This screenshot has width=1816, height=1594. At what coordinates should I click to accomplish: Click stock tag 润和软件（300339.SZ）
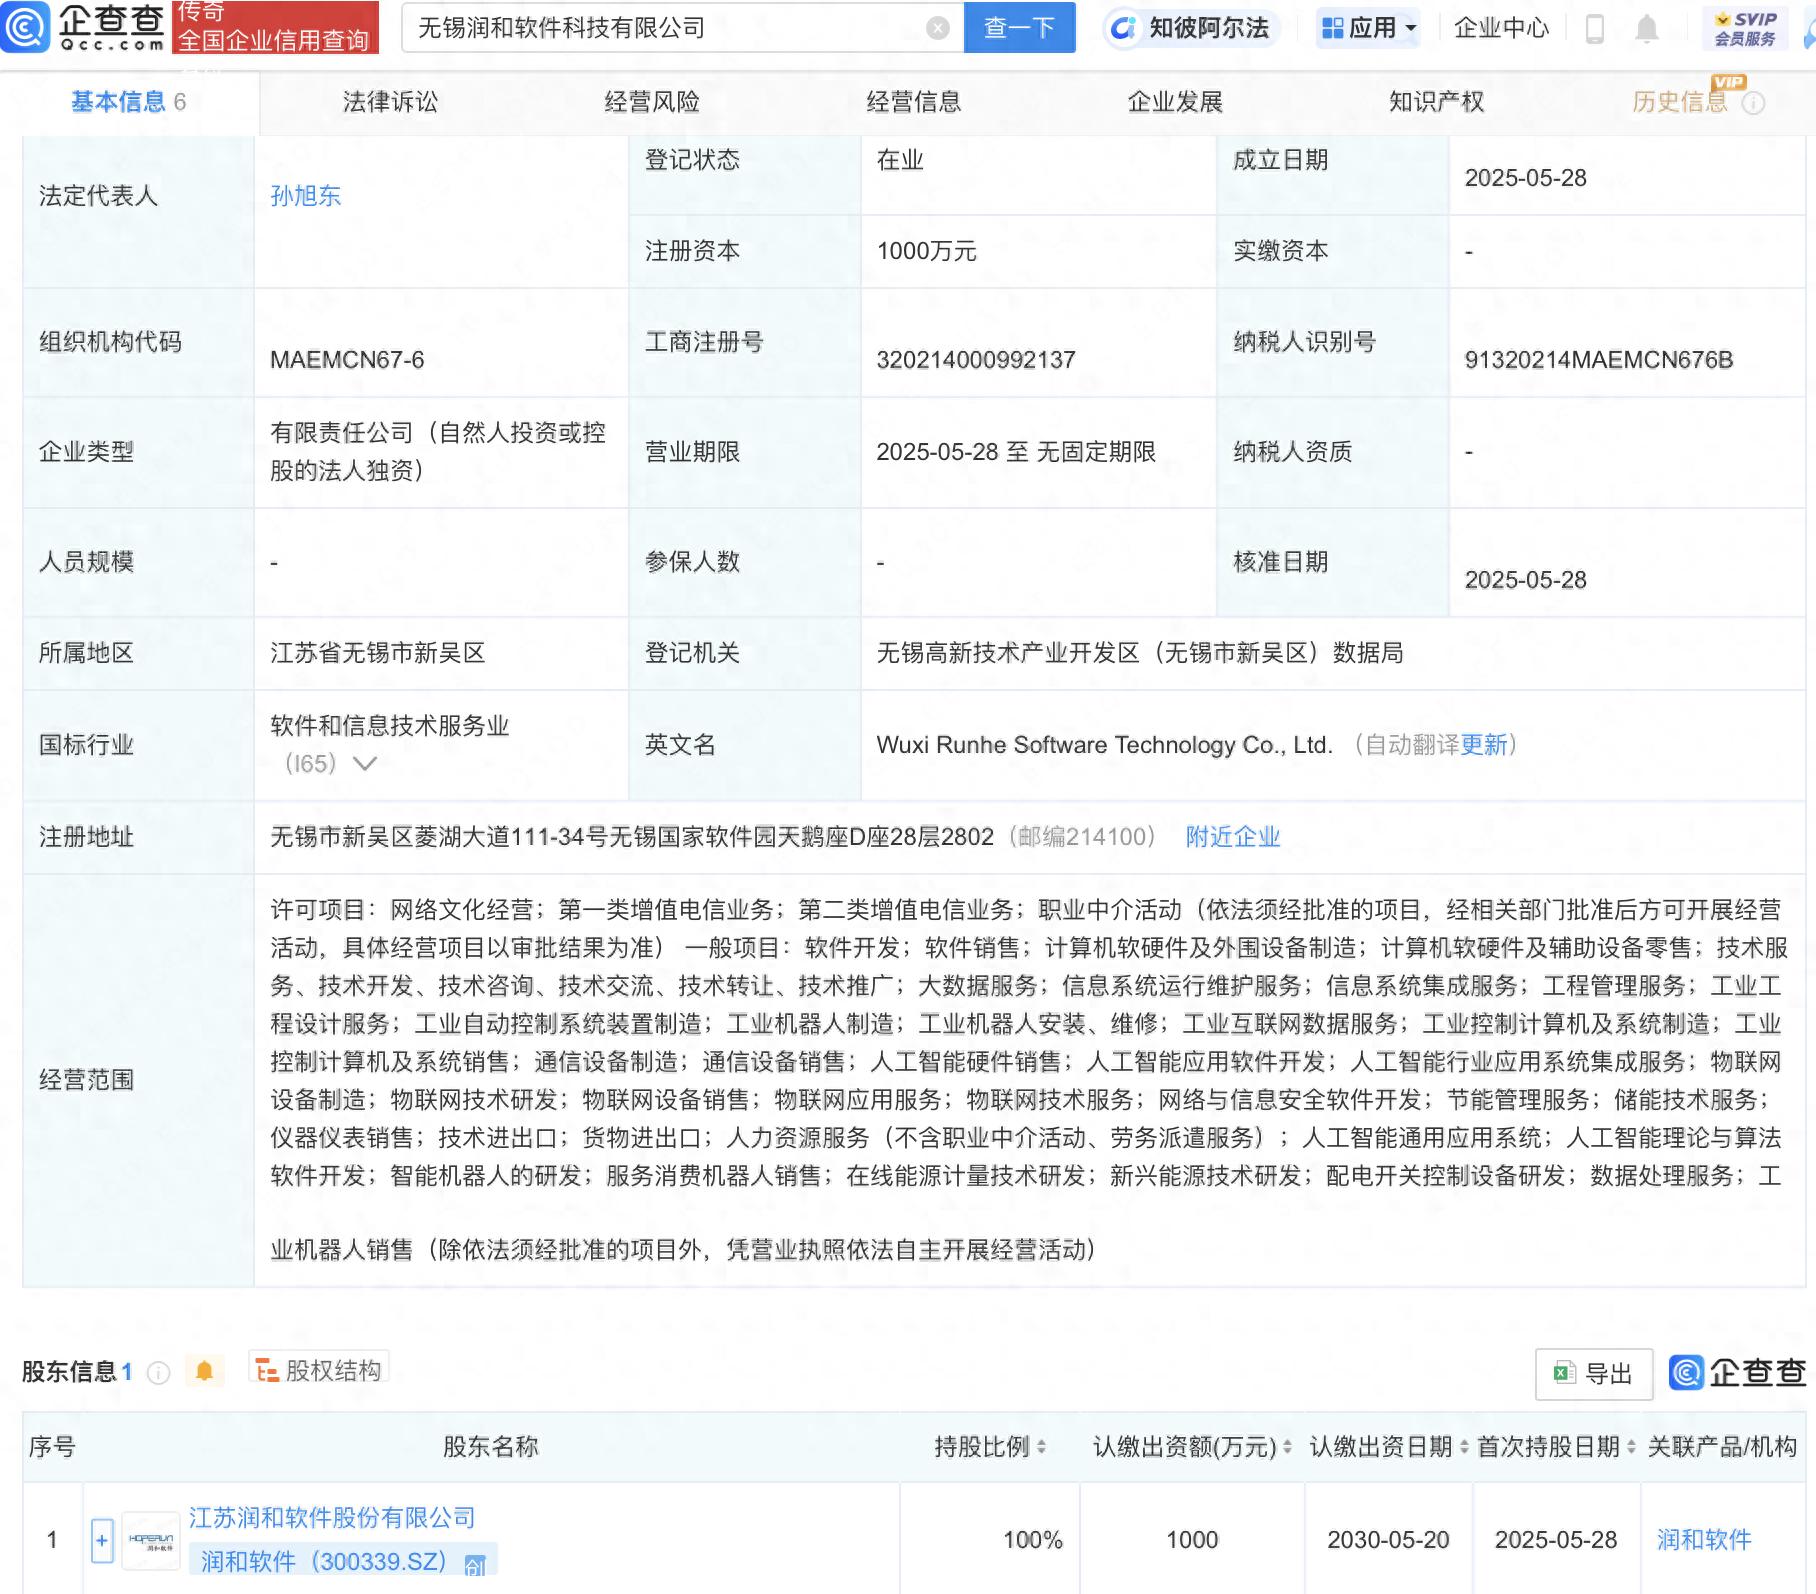pos(324,1562)
